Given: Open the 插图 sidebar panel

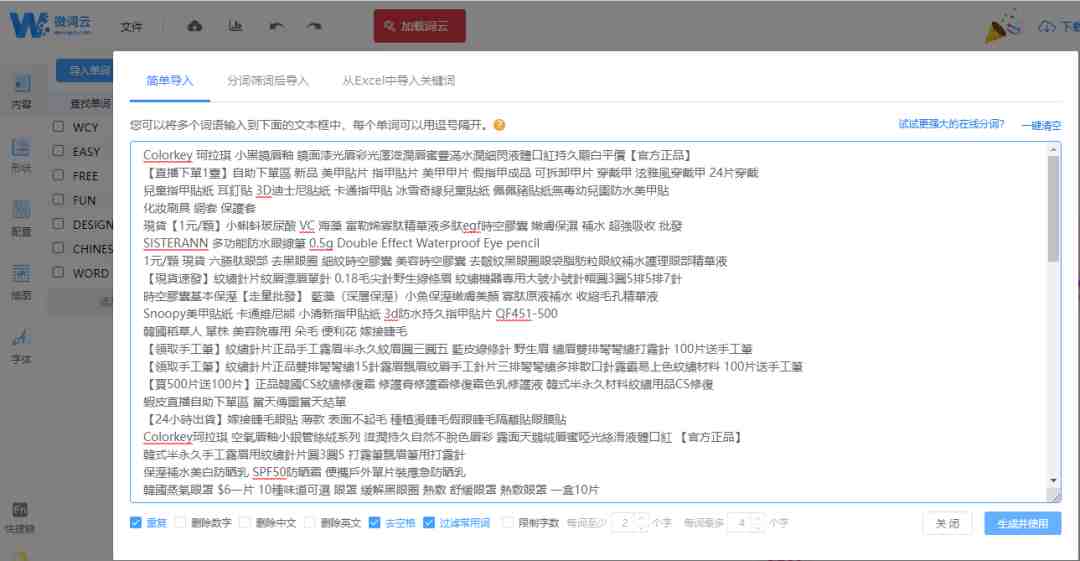Looking at the screenshot, I should [x=21, y=282].
